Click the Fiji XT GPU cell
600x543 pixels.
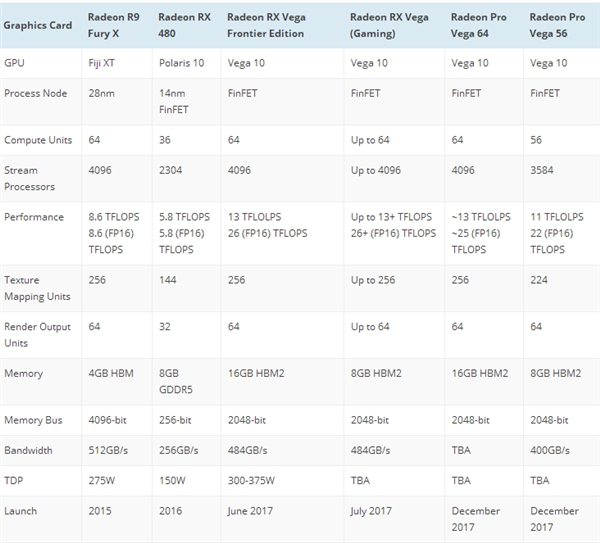105,63
